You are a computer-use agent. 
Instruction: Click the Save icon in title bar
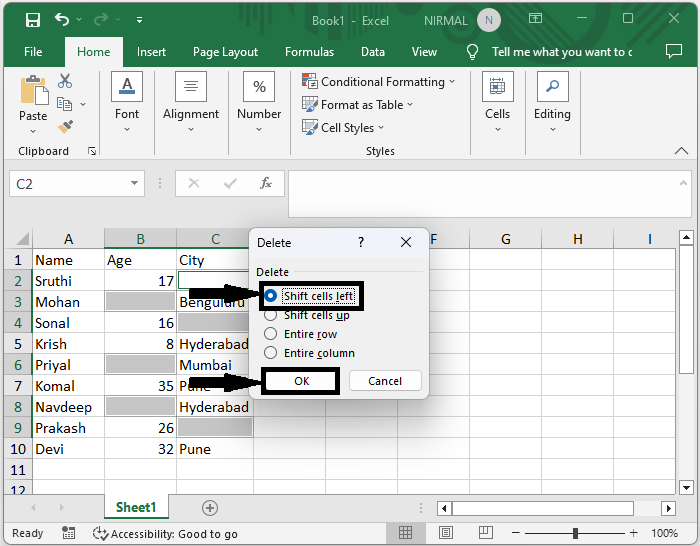point(33,19)
